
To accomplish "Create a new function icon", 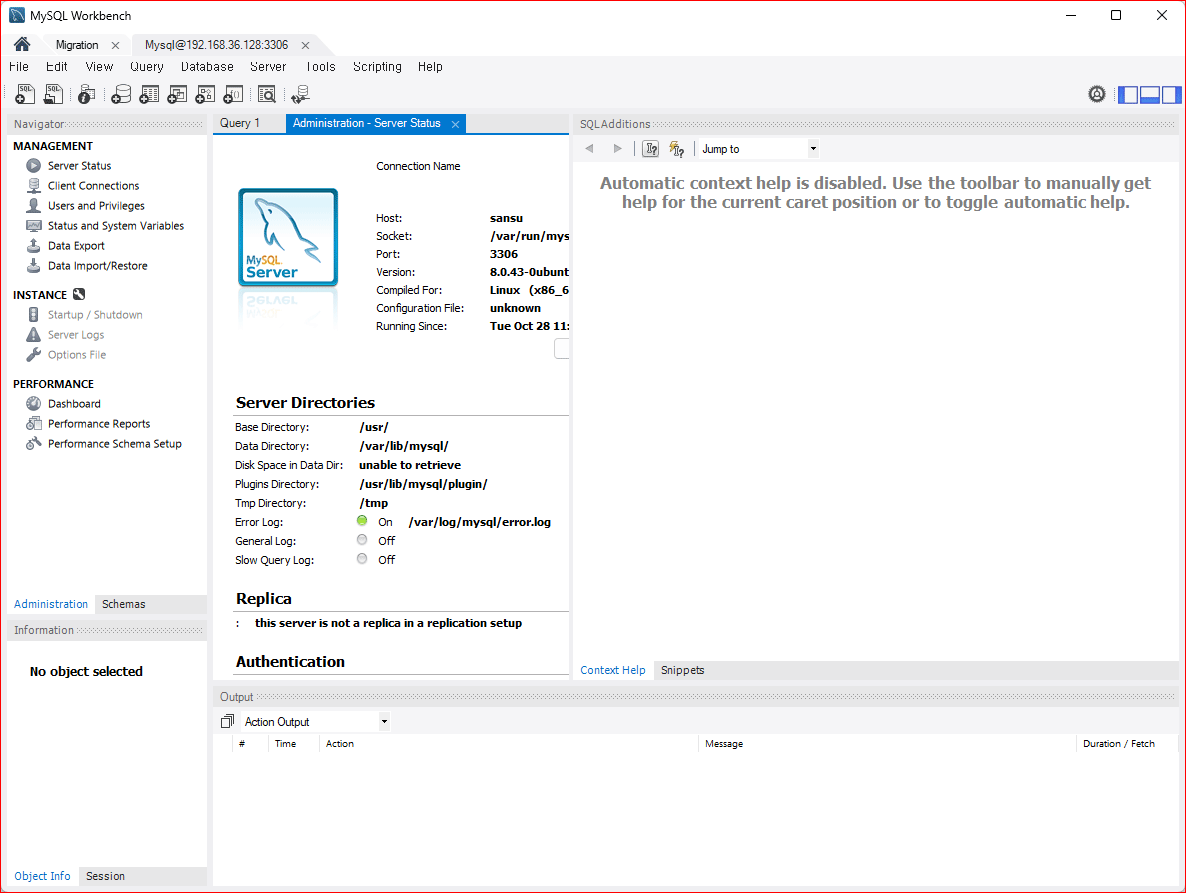I will (x=233, y=94).
